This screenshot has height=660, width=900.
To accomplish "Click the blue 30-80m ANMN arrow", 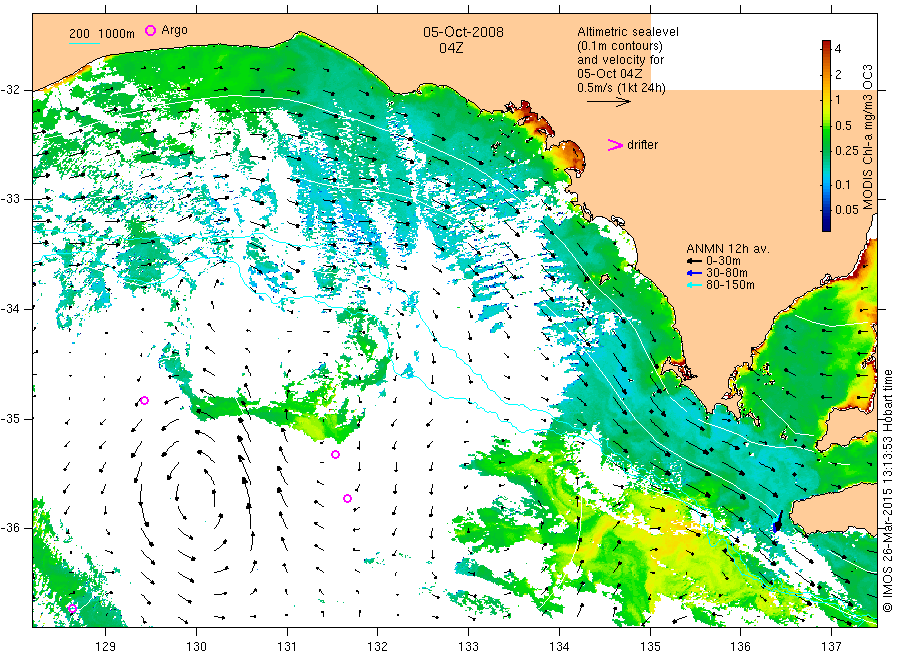I will [695, 273].
